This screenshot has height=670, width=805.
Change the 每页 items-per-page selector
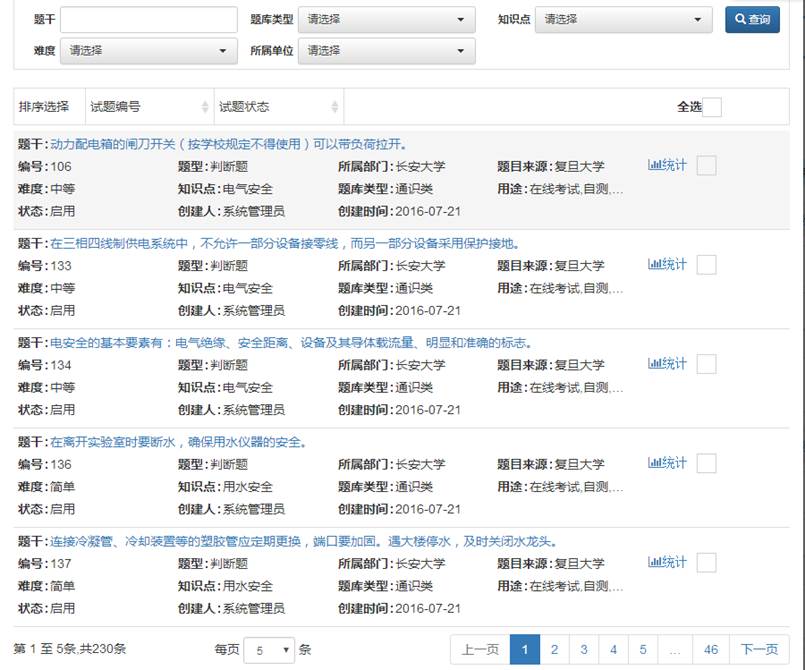(x=269, y=649)
